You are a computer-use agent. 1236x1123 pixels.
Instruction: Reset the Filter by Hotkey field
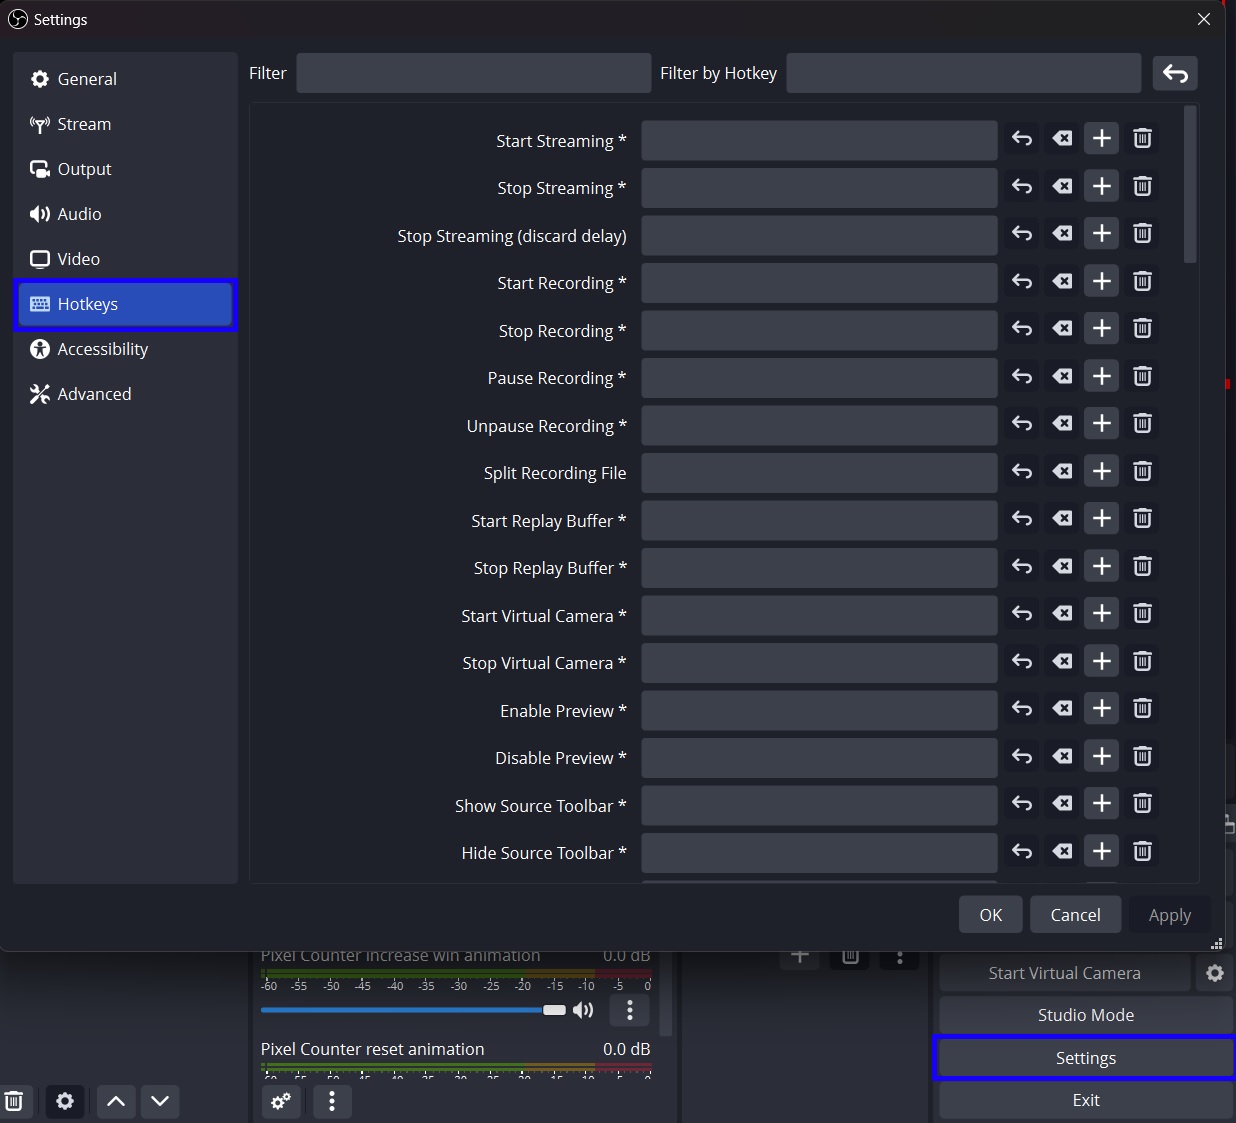pos(1175,73)
